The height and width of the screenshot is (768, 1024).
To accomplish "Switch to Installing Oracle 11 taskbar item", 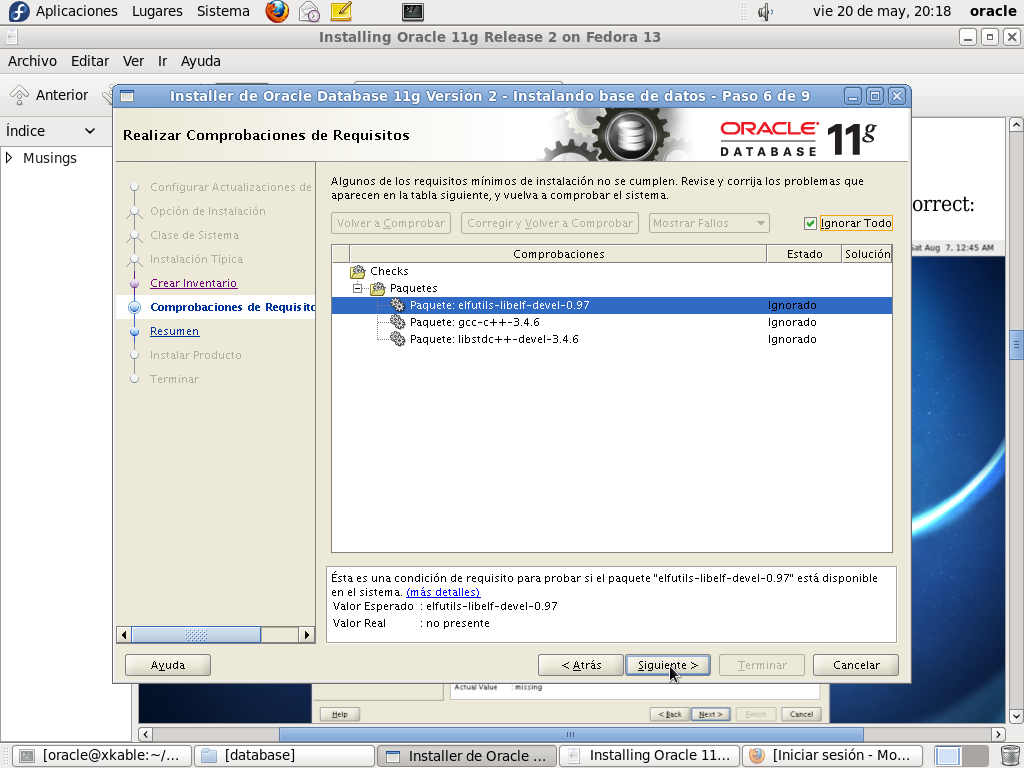I will (x=649, y=756).
